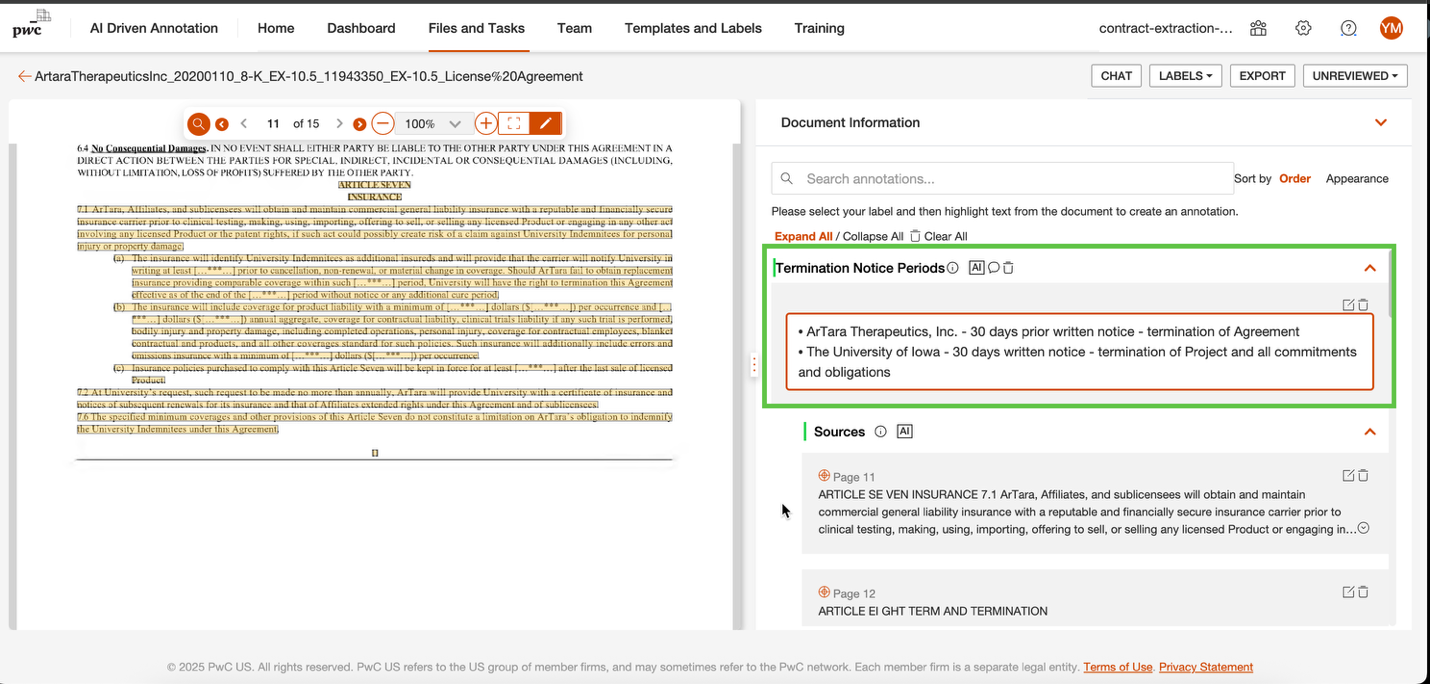Toggle the AI indicator on Sources
Viewport: 1430px width, 684px height.
(904, 431)
